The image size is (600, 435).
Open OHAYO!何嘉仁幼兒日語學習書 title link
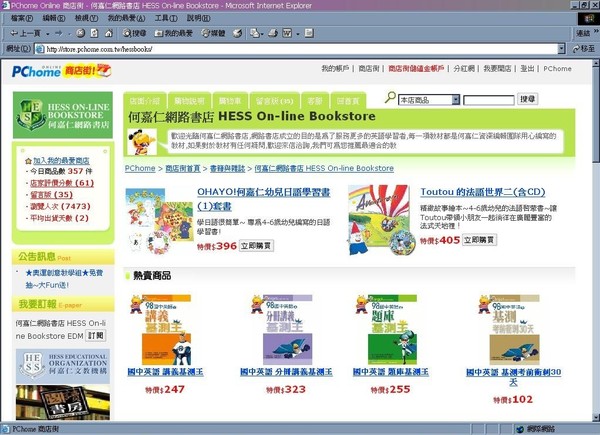263,199
